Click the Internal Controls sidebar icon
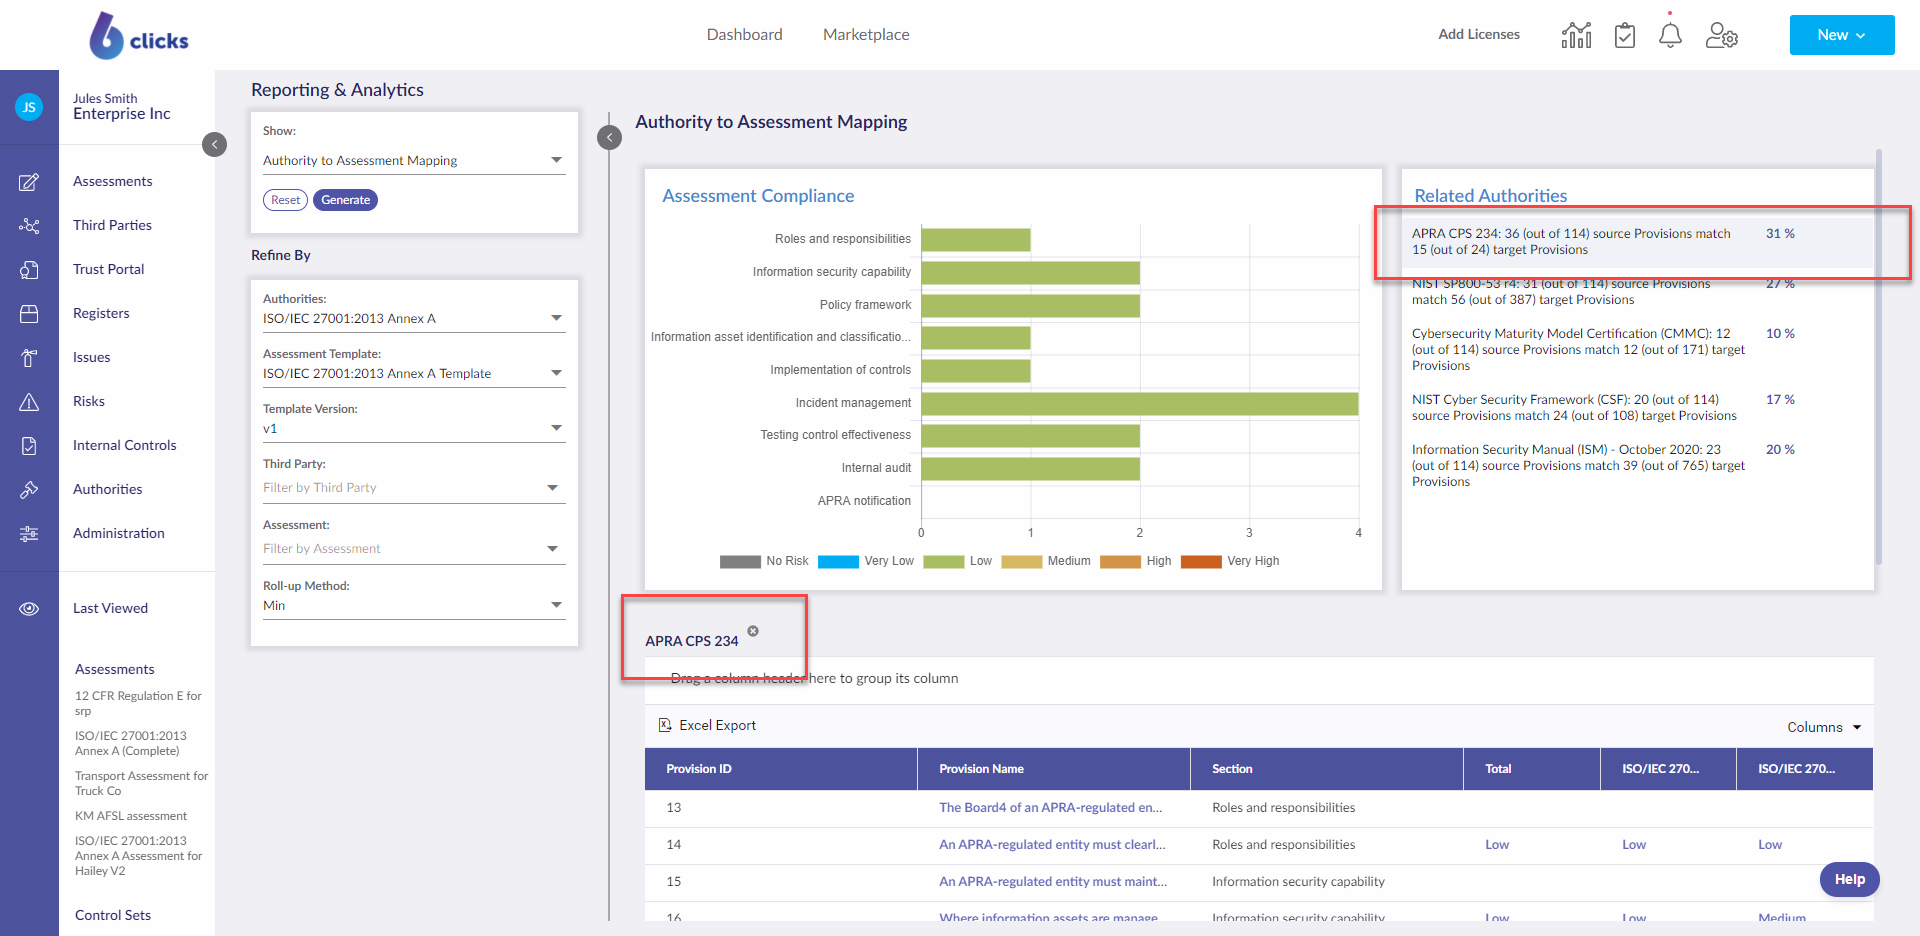Viewport: 1920px width, 936px height. click(x=29, y=446)
